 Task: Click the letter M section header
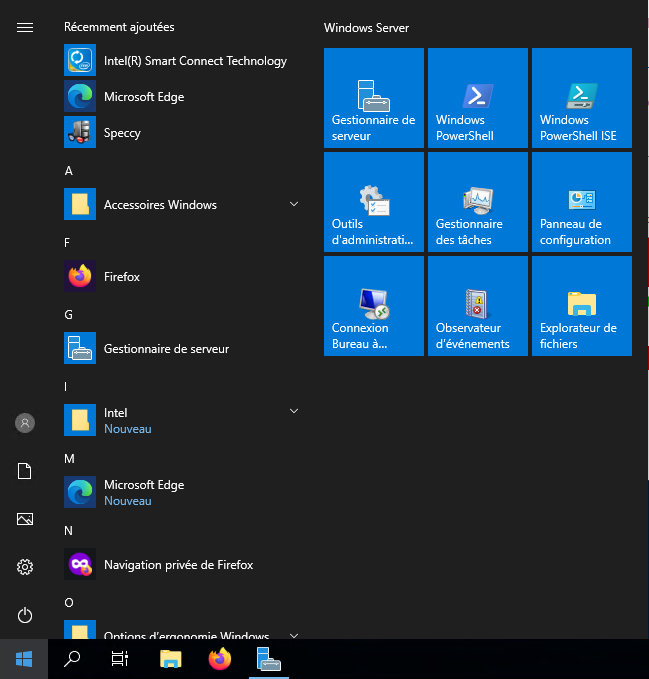pyautogui.click(x=69, y=459)
